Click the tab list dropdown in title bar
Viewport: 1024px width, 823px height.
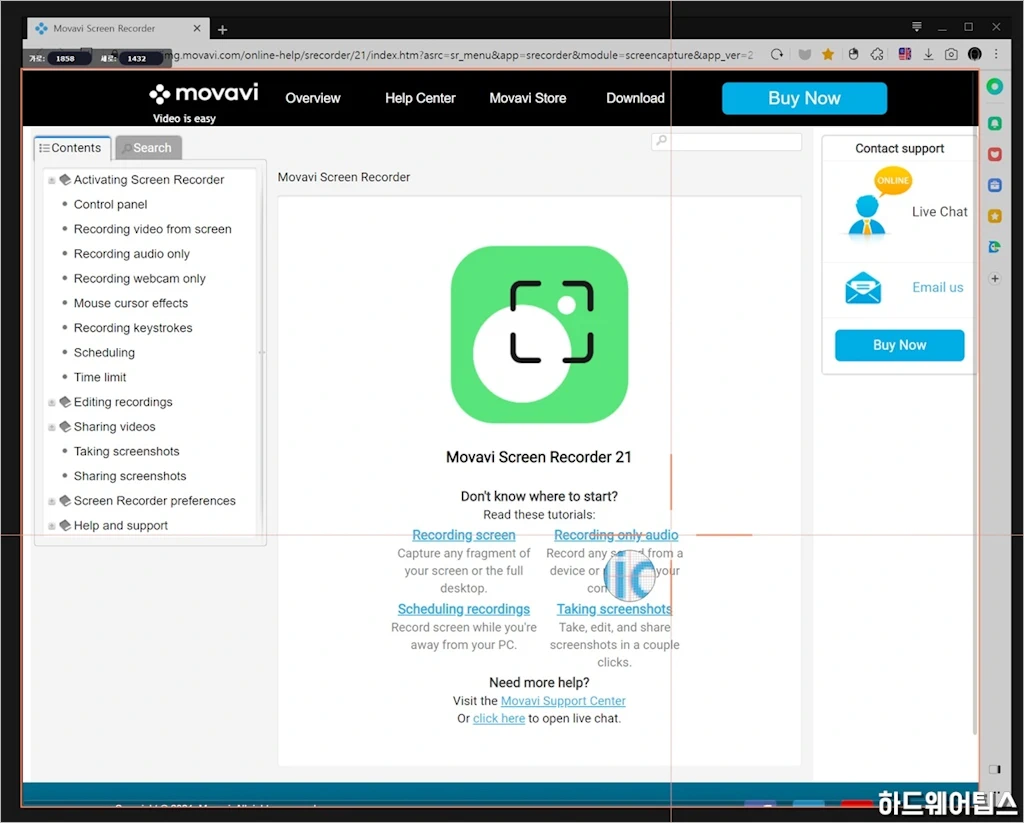[x=917, y=27]
